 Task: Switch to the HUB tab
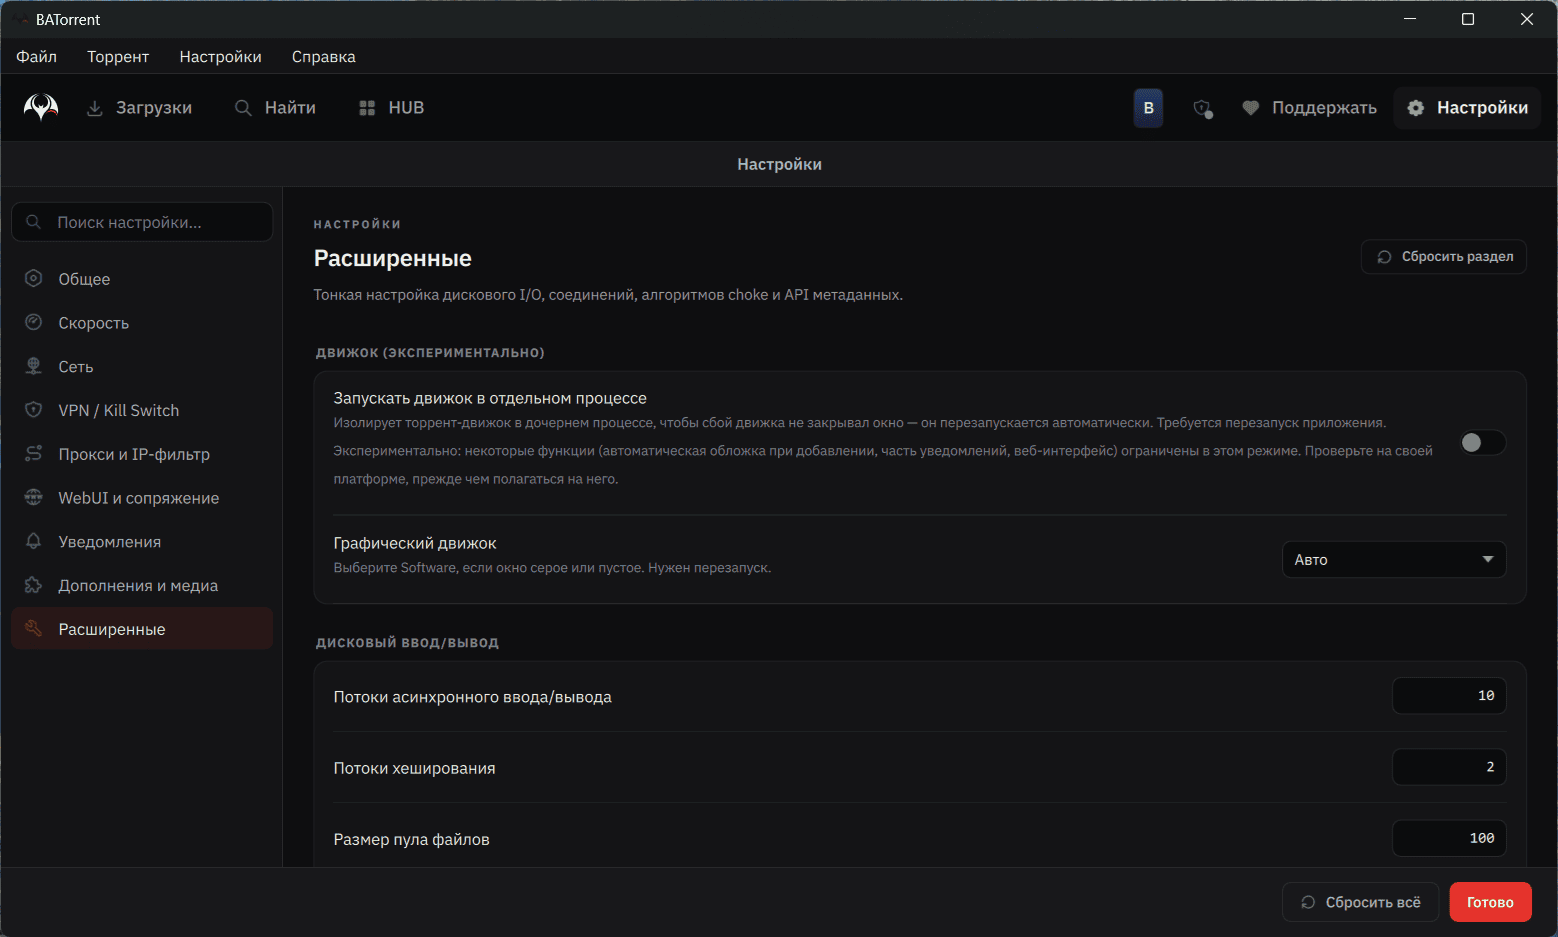(x=392, y=108)
